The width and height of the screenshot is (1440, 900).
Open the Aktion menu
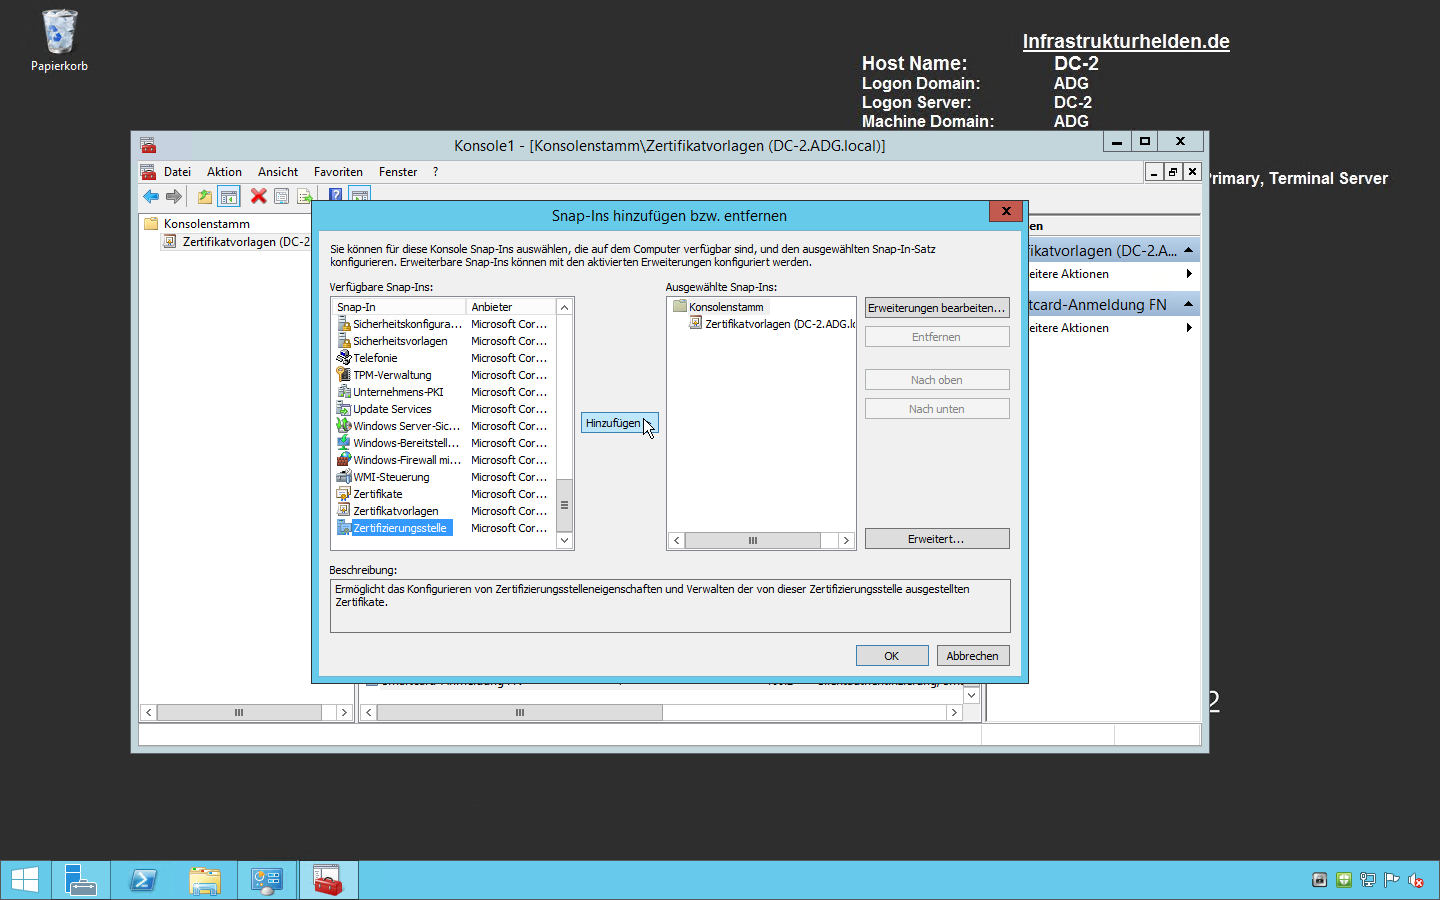click(x=224, y=172)
